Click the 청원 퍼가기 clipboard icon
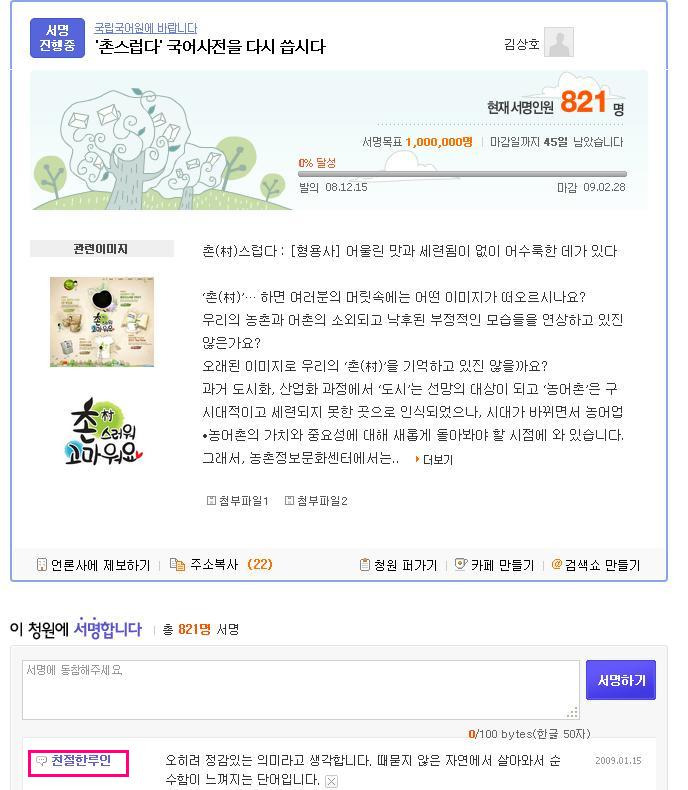The width and height of the screenshot is (688, 790). (x=365, y=565)
